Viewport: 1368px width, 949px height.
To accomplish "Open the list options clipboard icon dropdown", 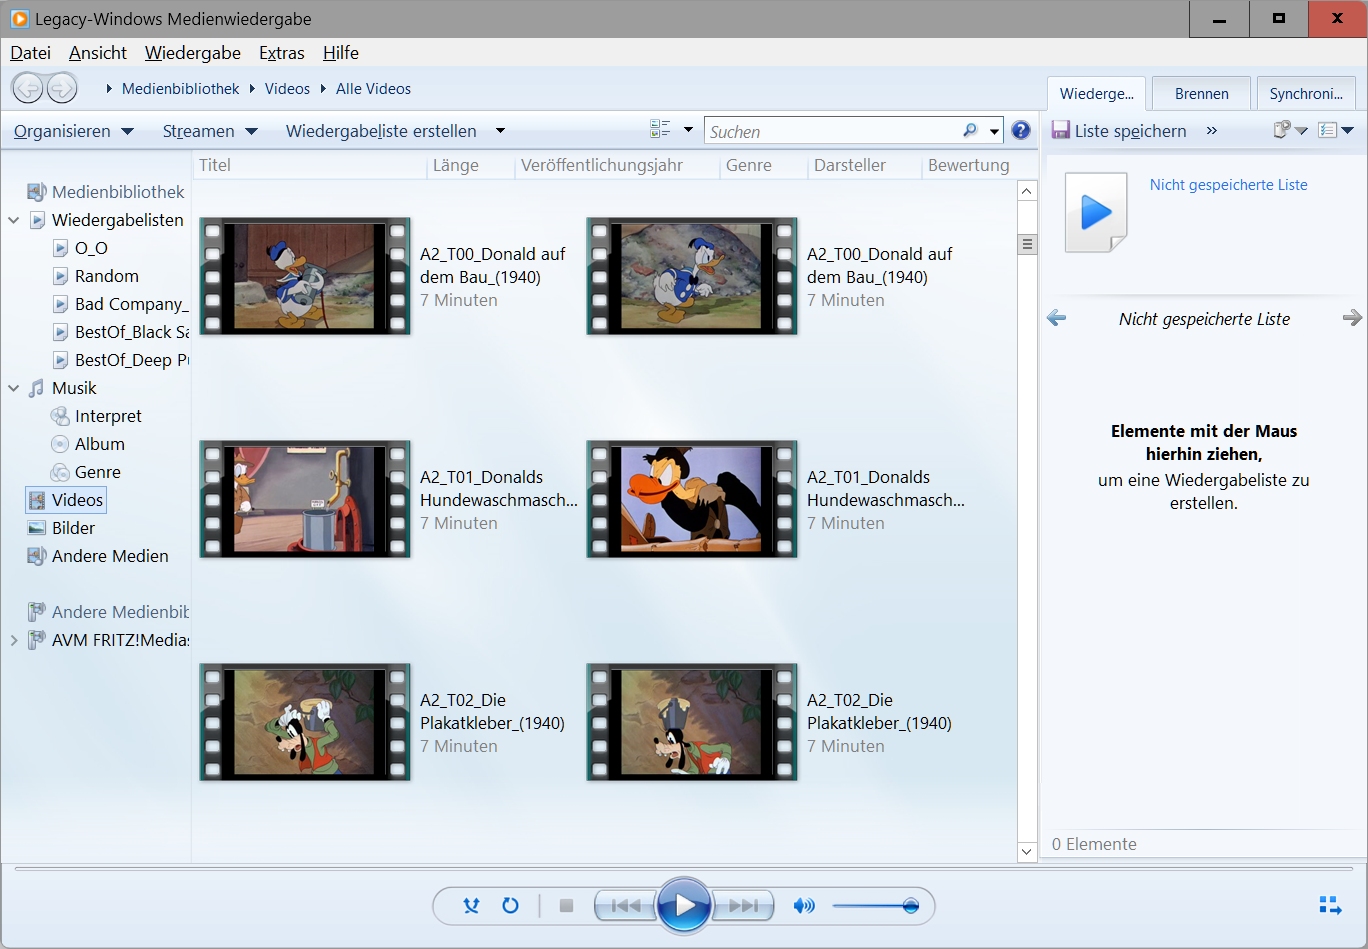I will [x=1290, y=130].
